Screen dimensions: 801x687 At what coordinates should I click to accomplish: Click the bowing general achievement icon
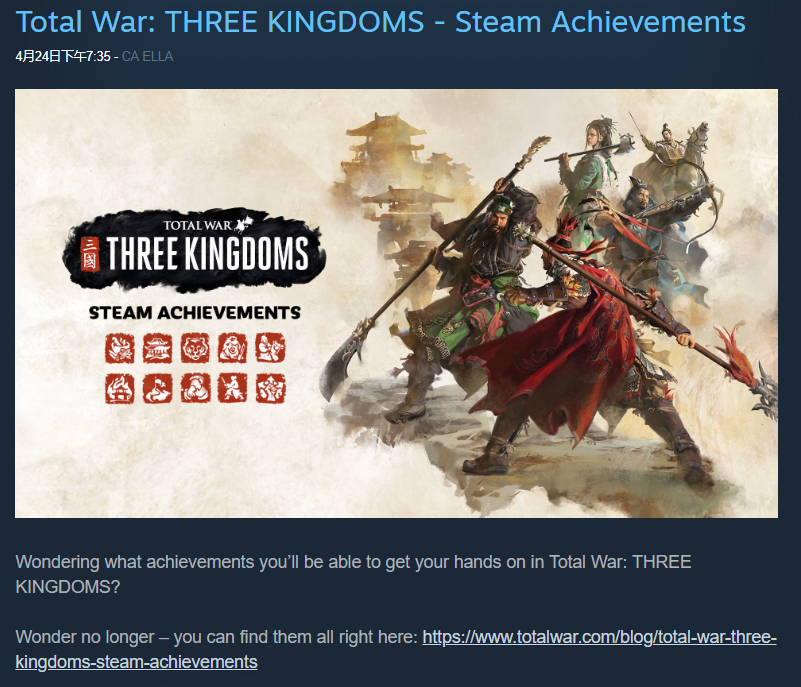[195, 389]
